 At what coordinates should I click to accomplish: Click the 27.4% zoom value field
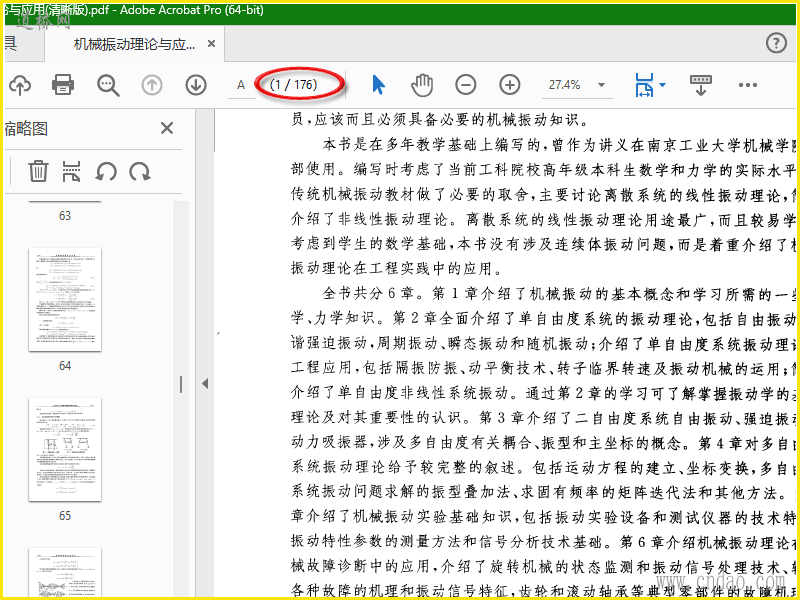tap(564, 85)
